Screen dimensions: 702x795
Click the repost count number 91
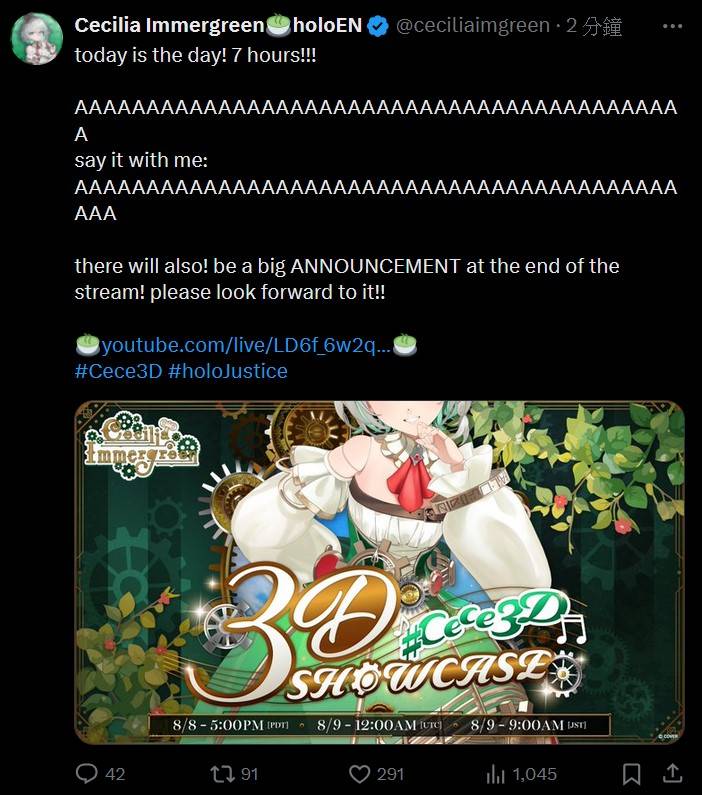tap(249, 774)
